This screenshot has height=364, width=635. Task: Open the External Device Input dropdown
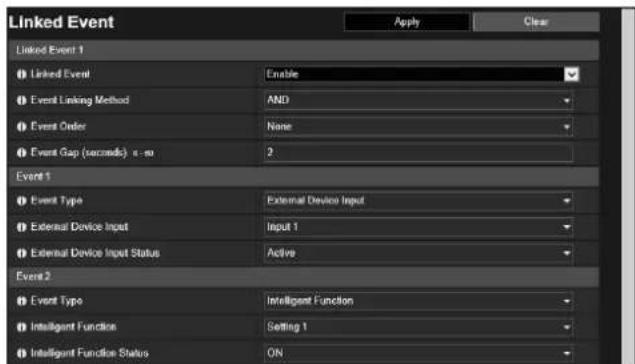418,227
